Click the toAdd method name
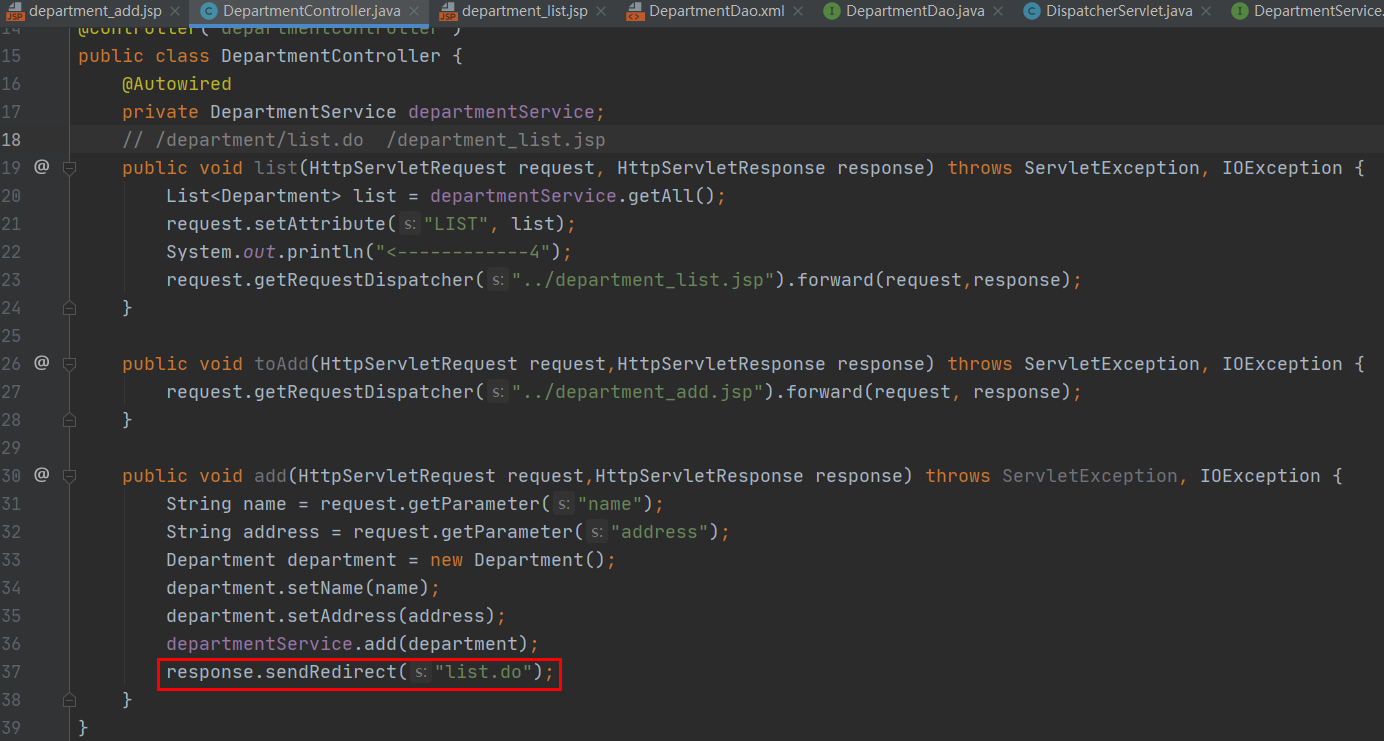Screen dimensions: 1384x741 point(282,364)
